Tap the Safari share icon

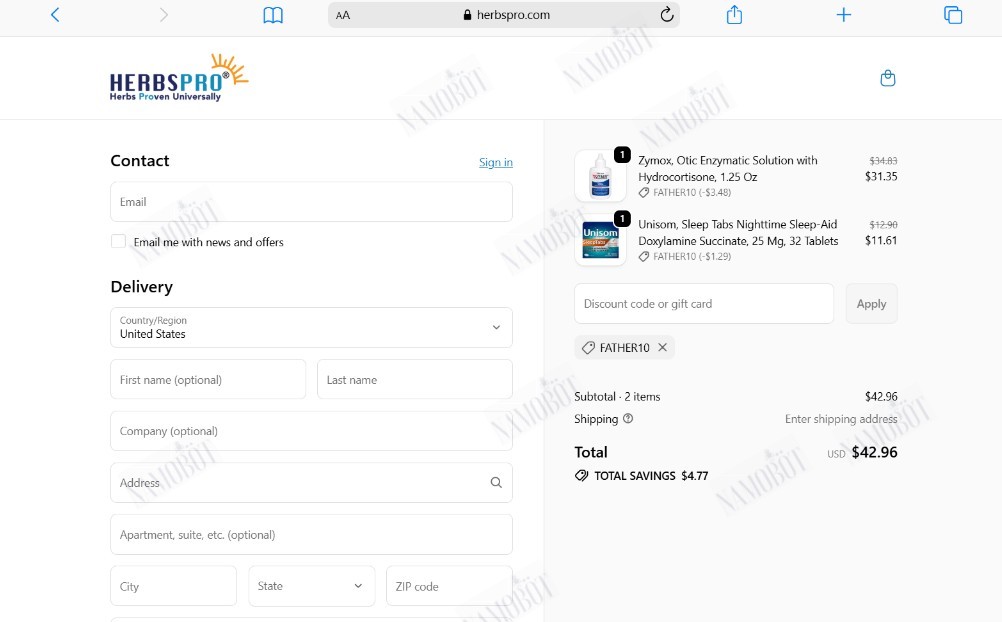click(734, 15)
